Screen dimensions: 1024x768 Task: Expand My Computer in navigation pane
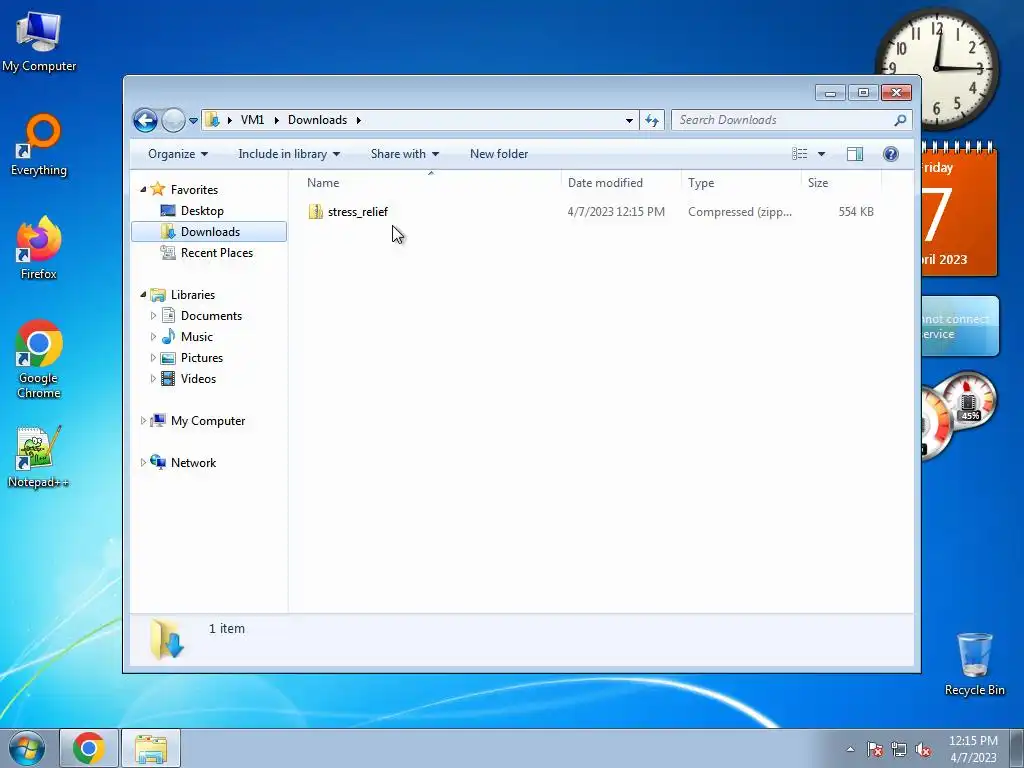pos(143,421)
